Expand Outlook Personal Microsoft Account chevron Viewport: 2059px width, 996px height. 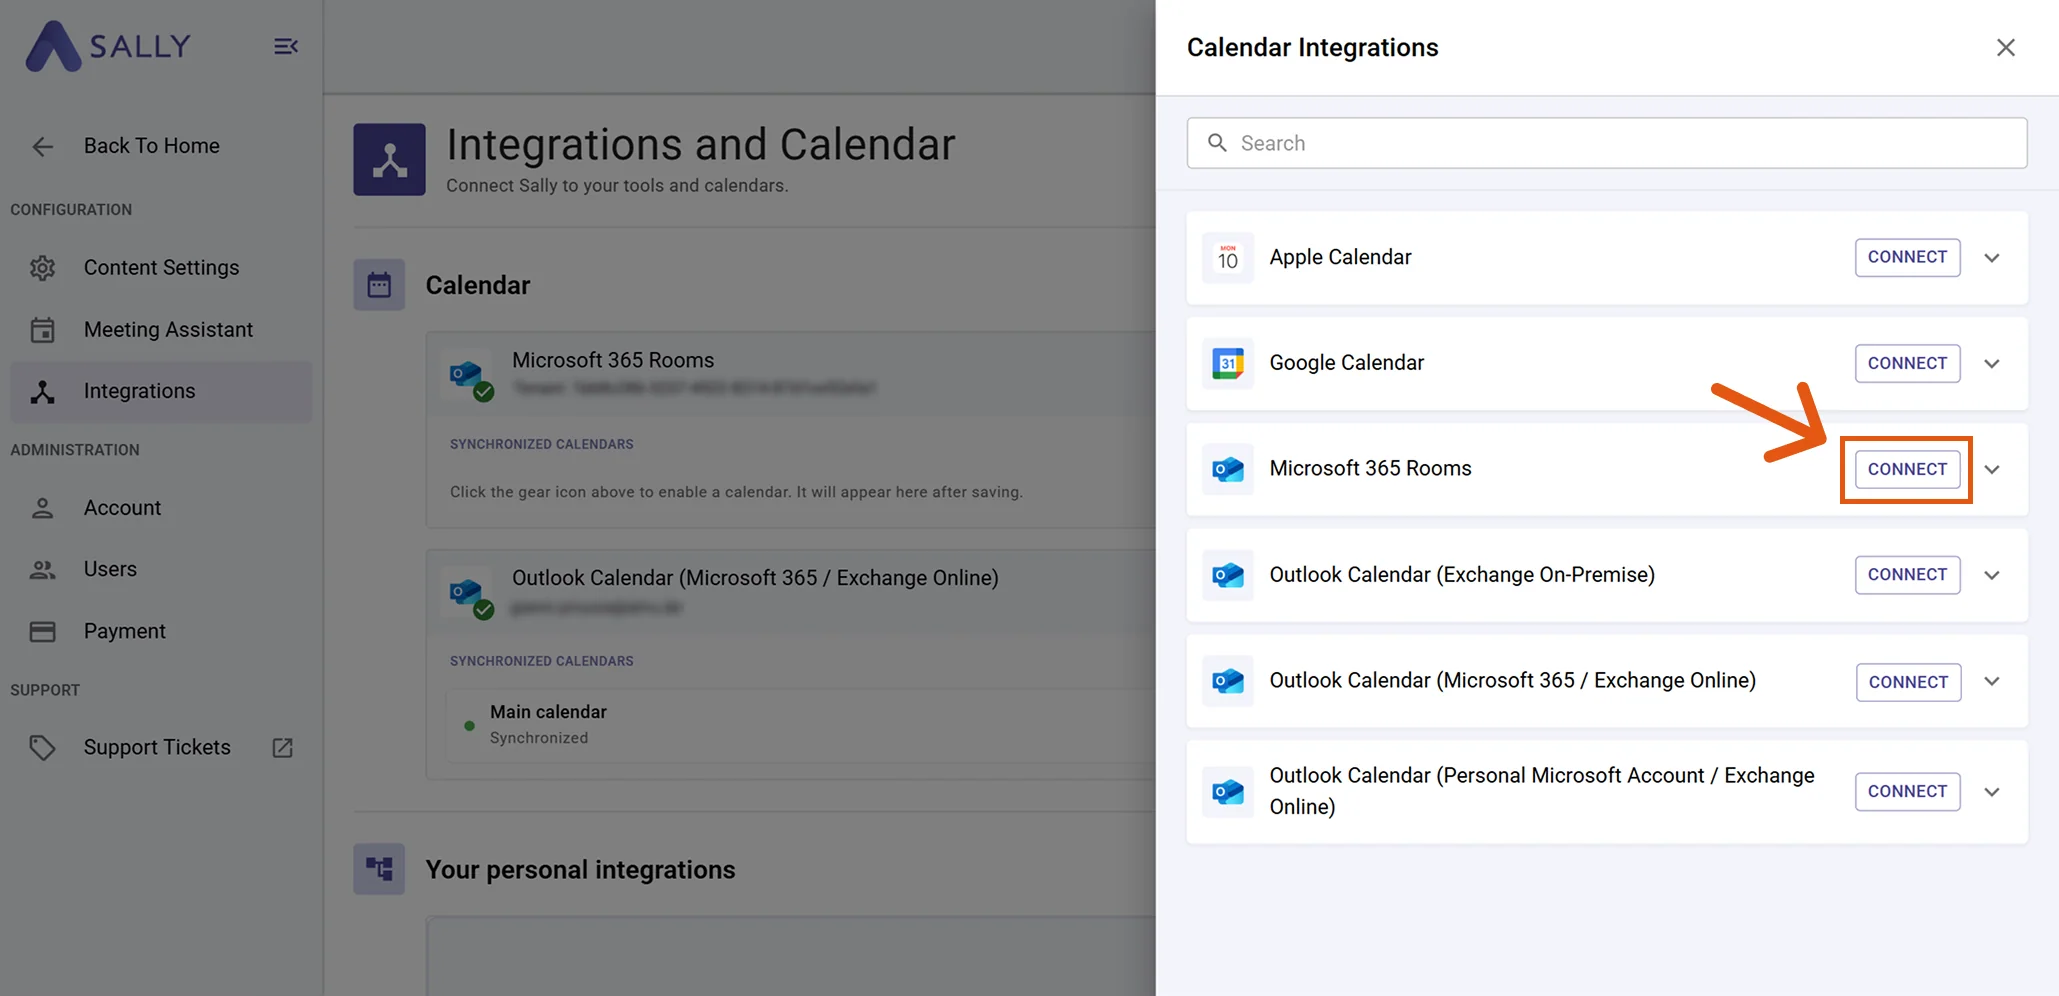point(1992,792)
